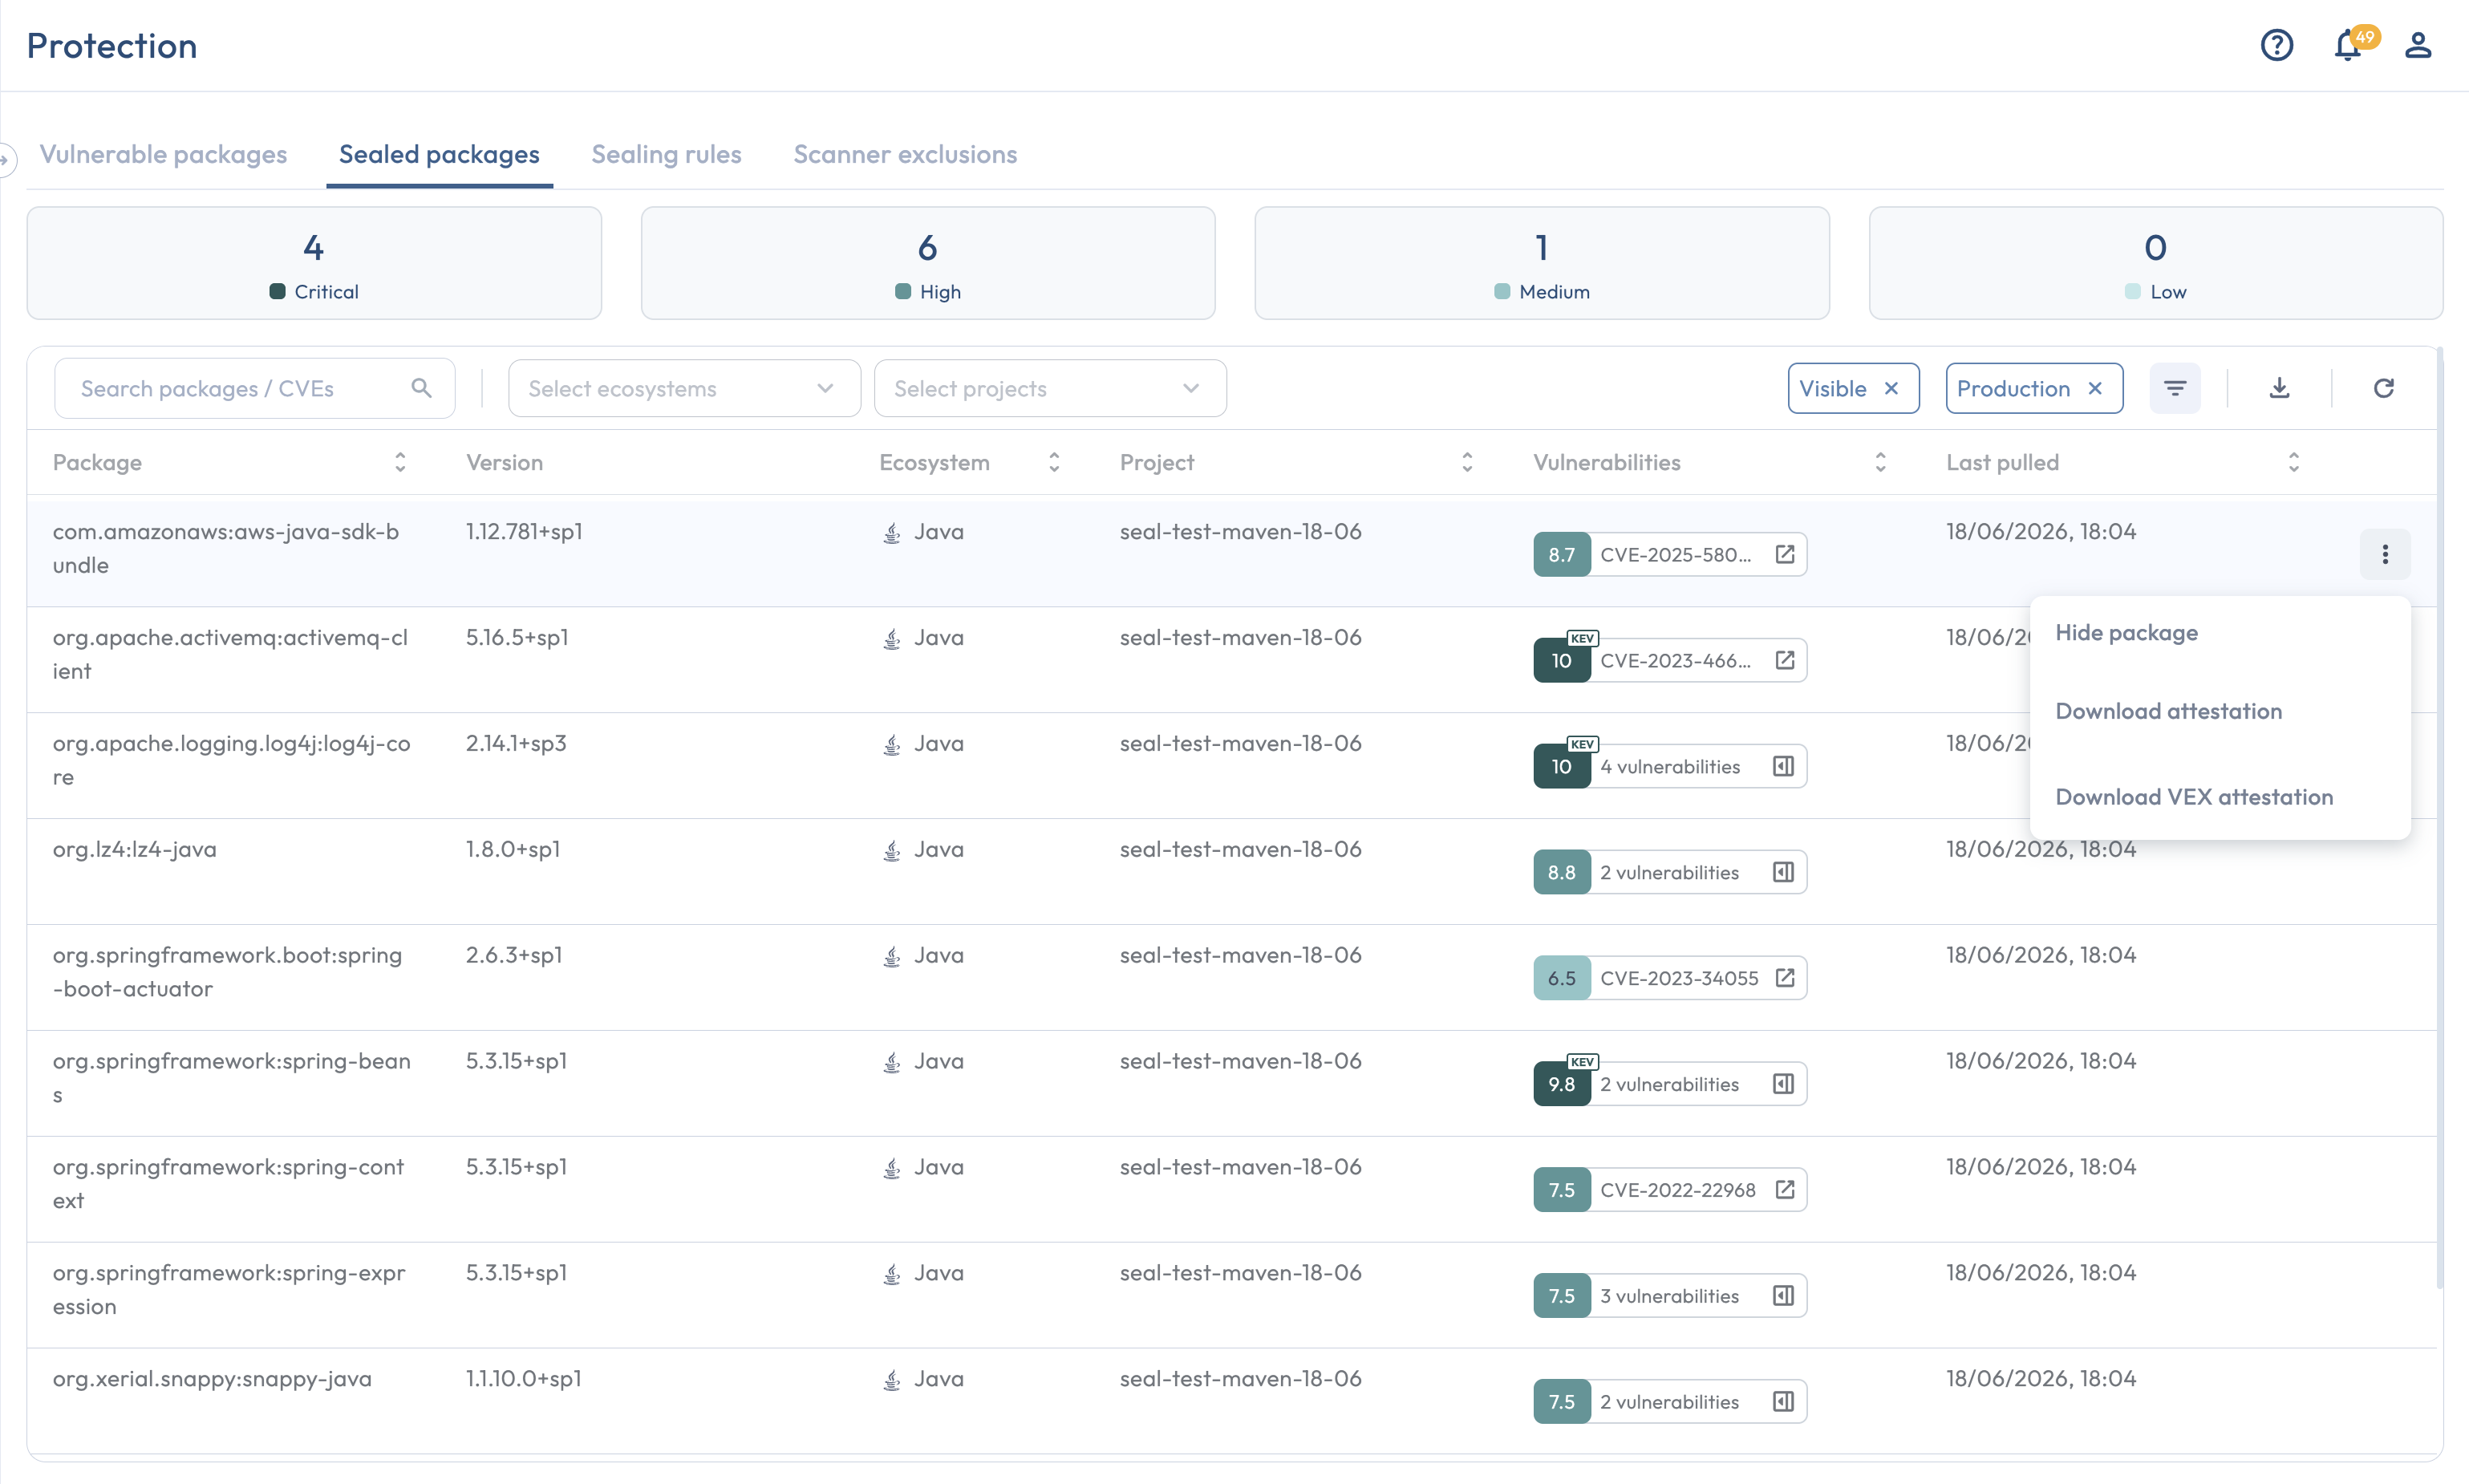Image resolution: width=2469 pixels, height=1484 pixels.
Task: Filter by the Medium severity card
Action: pyautogui.click(x=1542, y=263)
